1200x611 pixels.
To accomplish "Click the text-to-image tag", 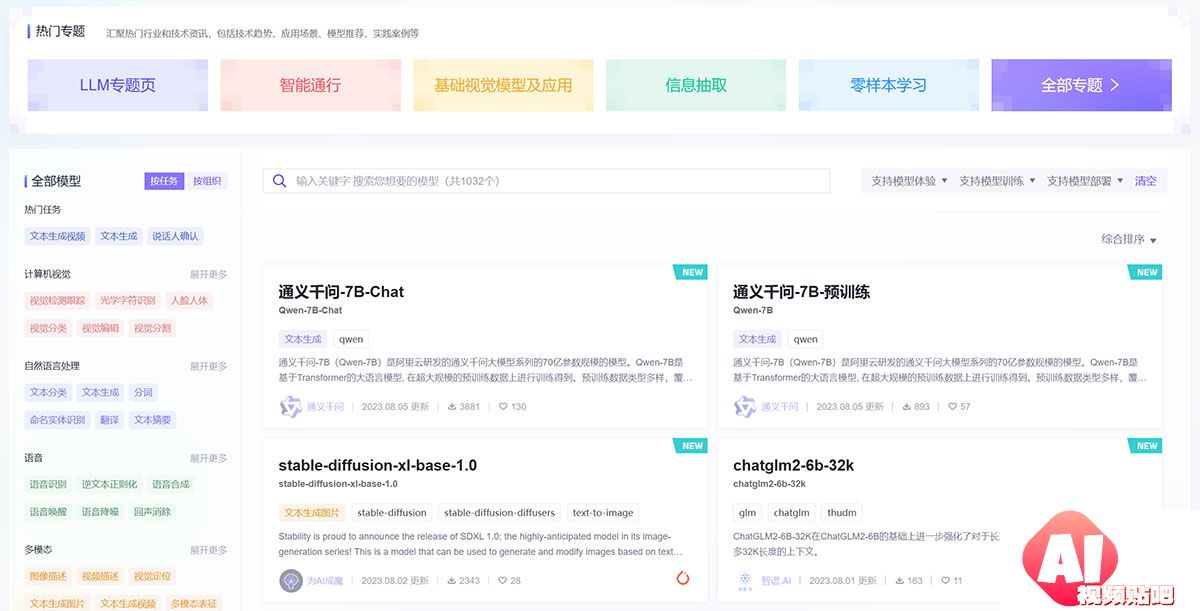I will (x=602, y=512).
